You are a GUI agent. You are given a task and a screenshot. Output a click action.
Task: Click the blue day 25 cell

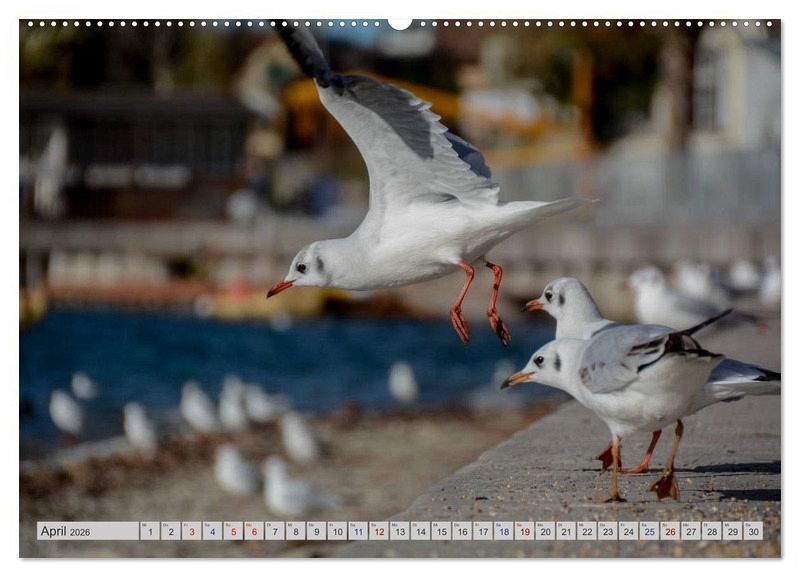coord(649,531)
